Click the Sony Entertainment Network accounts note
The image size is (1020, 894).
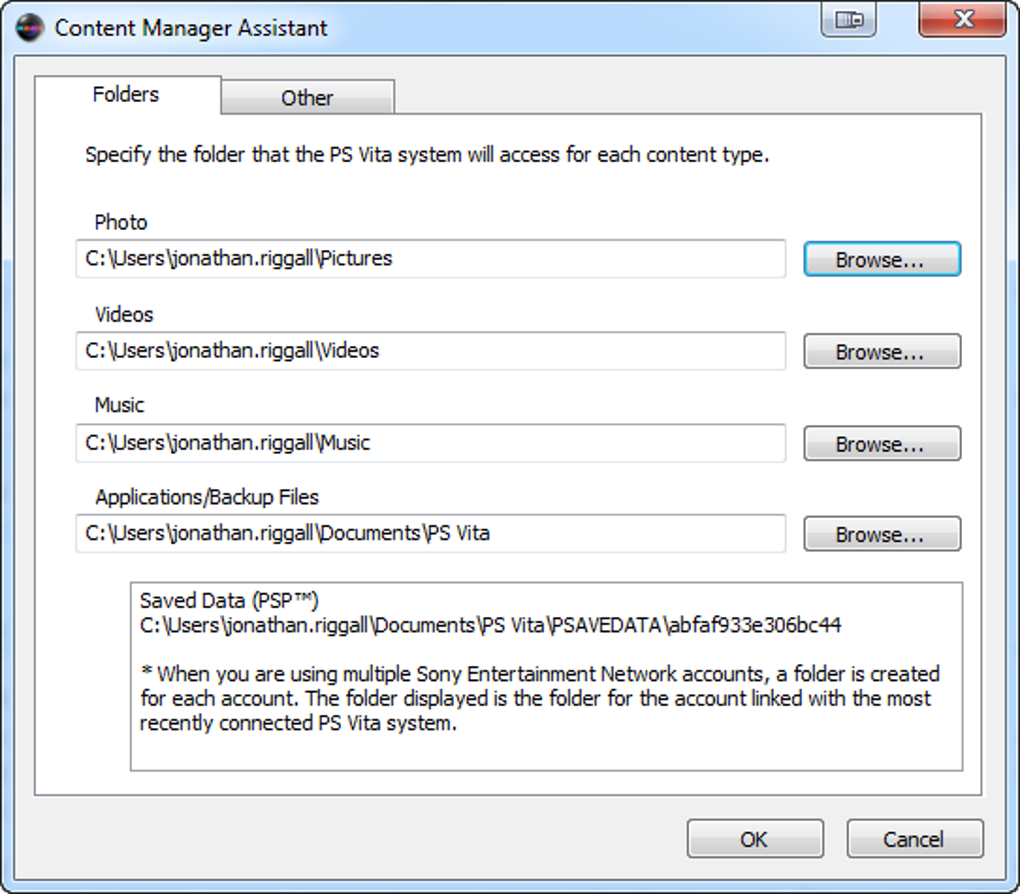point(539,698)
